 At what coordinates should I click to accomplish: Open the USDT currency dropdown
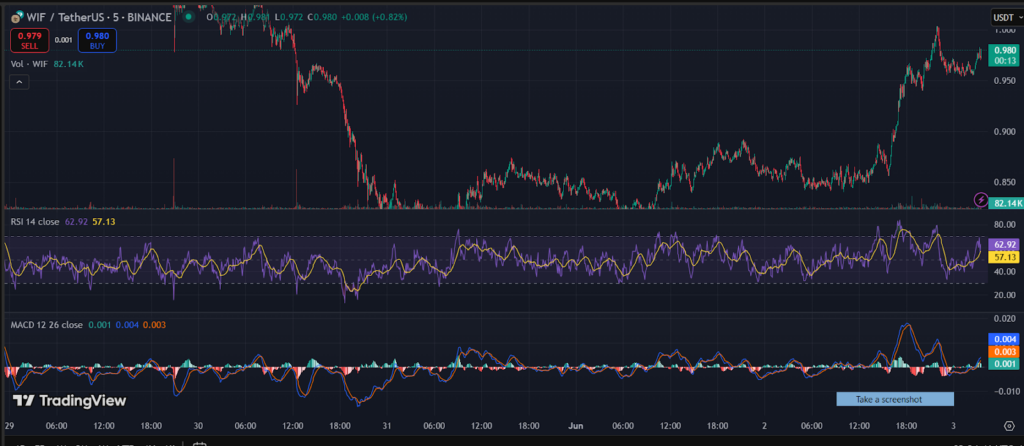(1003, 17)
